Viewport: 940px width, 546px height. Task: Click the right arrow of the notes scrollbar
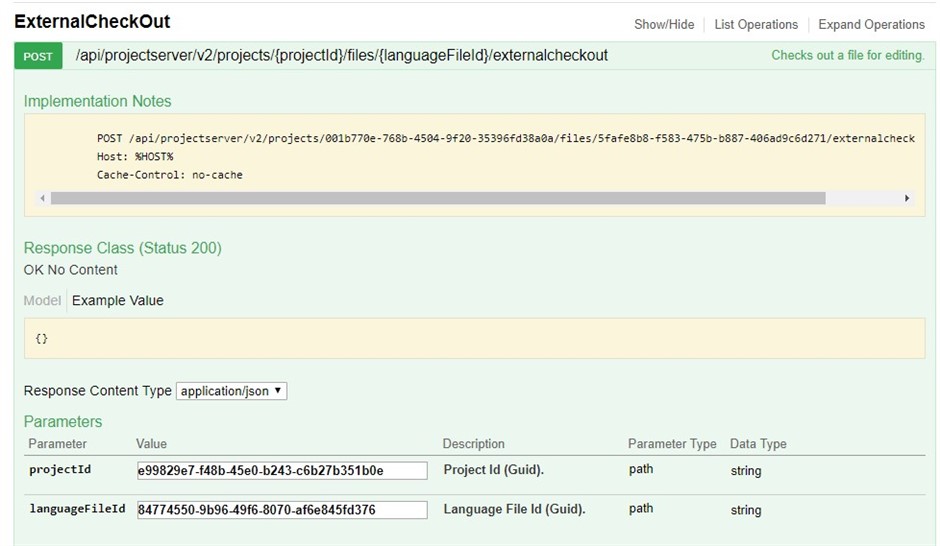click(x=906, y=198)
